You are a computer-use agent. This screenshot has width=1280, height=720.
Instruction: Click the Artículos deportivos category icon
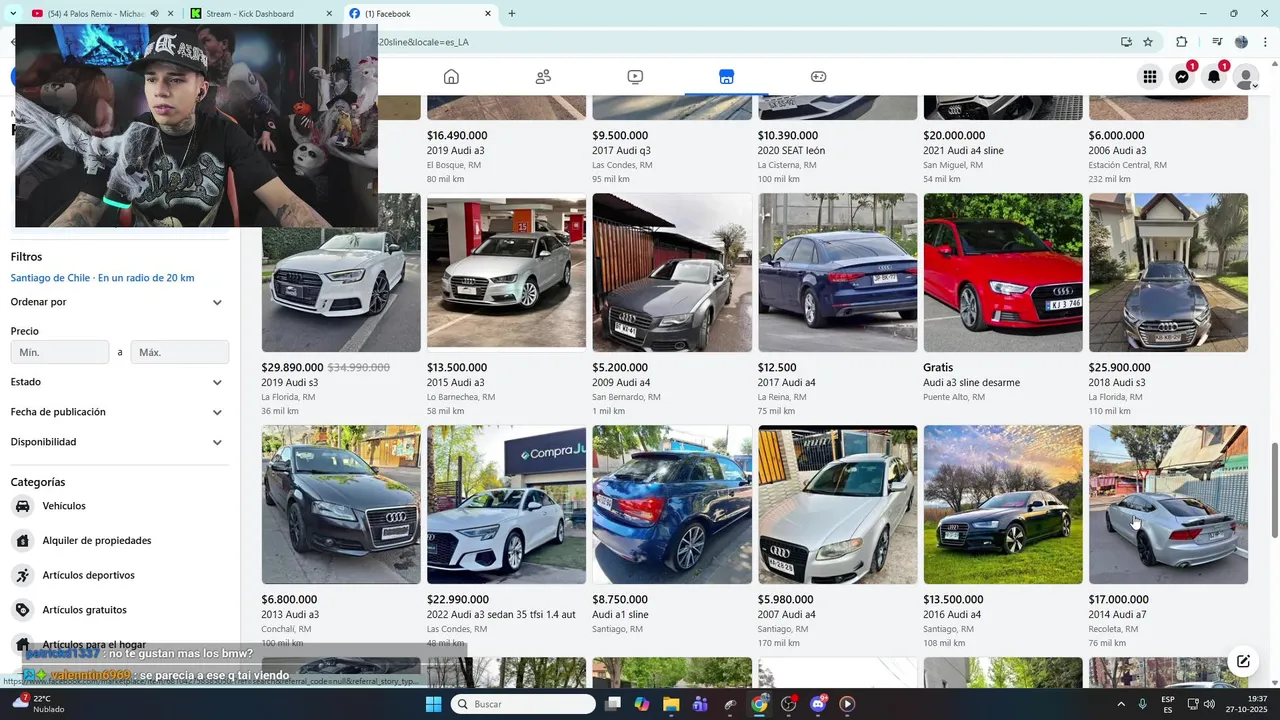[x=22, y=575]
